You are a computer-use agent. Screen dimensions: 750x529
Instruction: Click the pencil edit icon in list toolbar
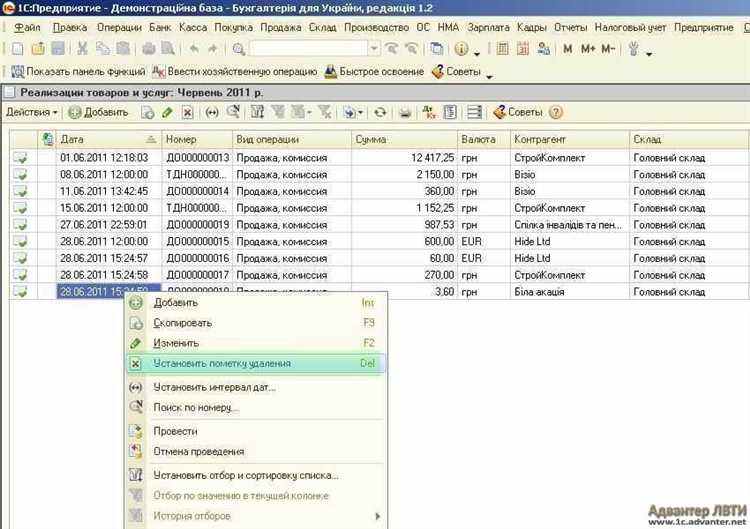point(168,113)
